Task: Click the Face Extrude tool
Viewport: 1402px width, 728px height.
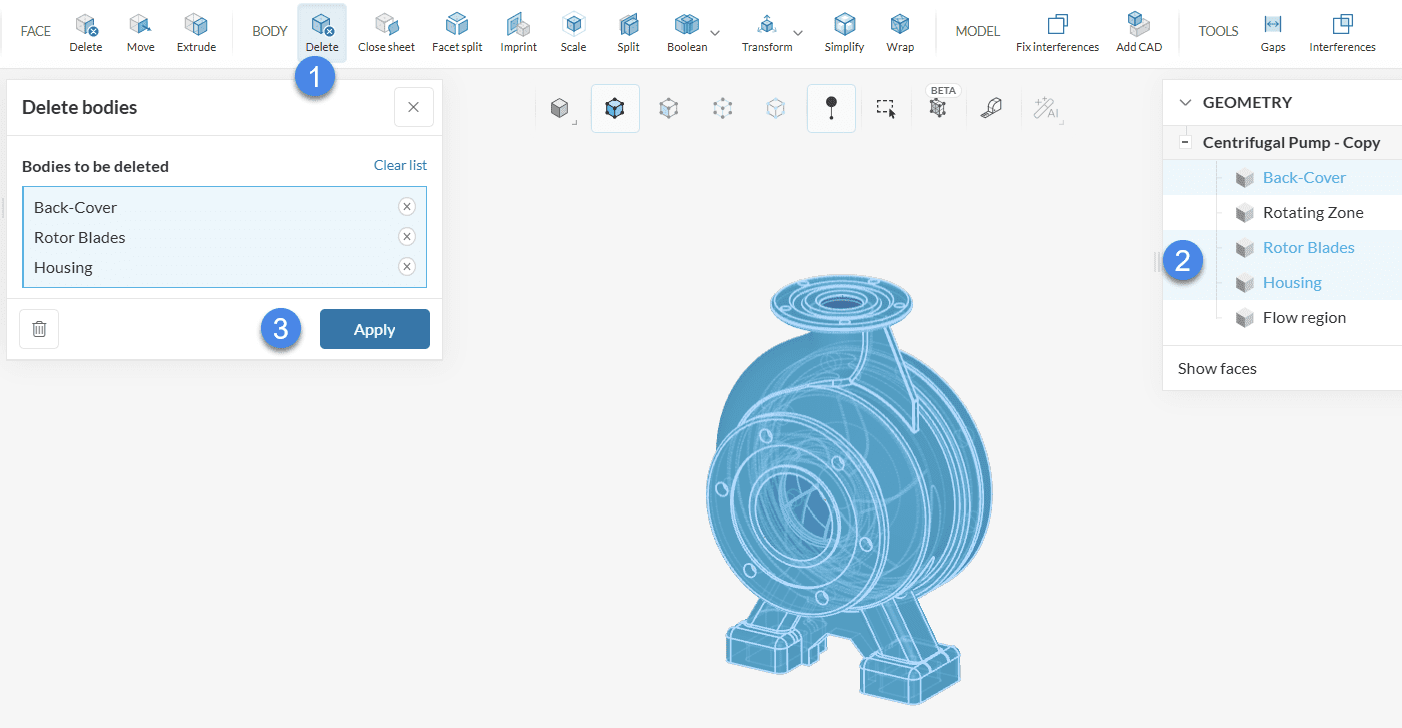Action: [196, 32]
